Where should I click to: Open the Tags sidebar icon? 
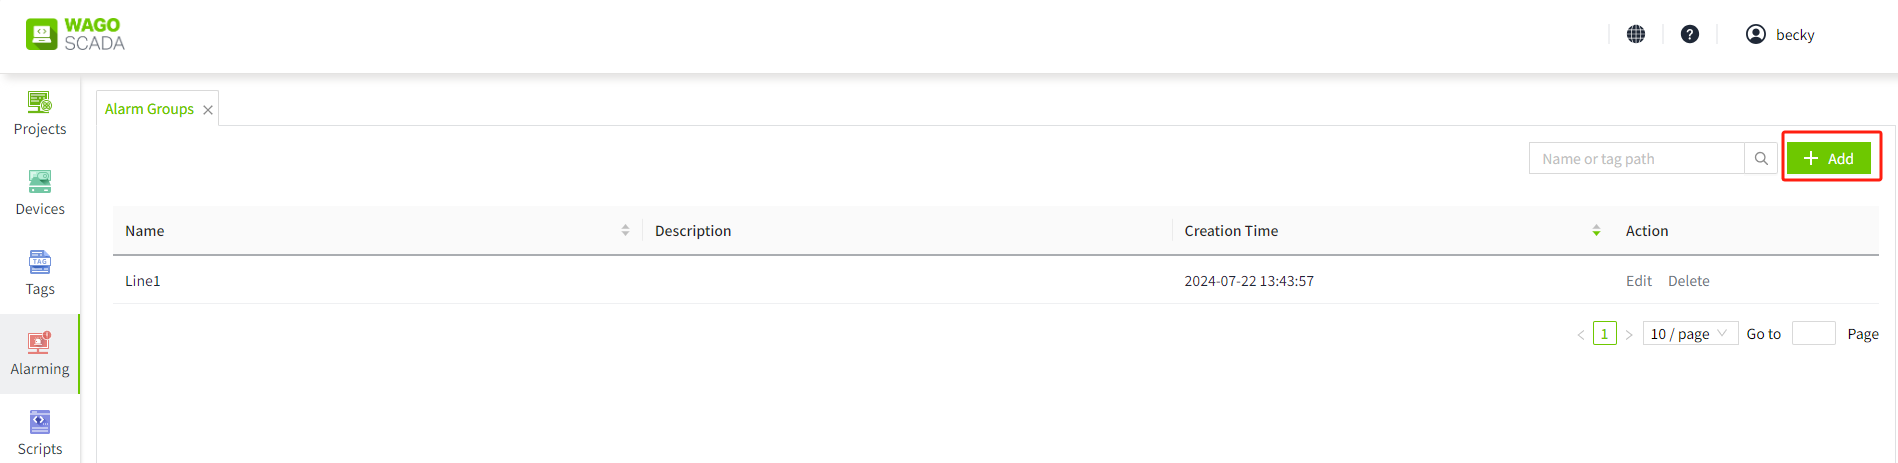click(x=40, y=263)
